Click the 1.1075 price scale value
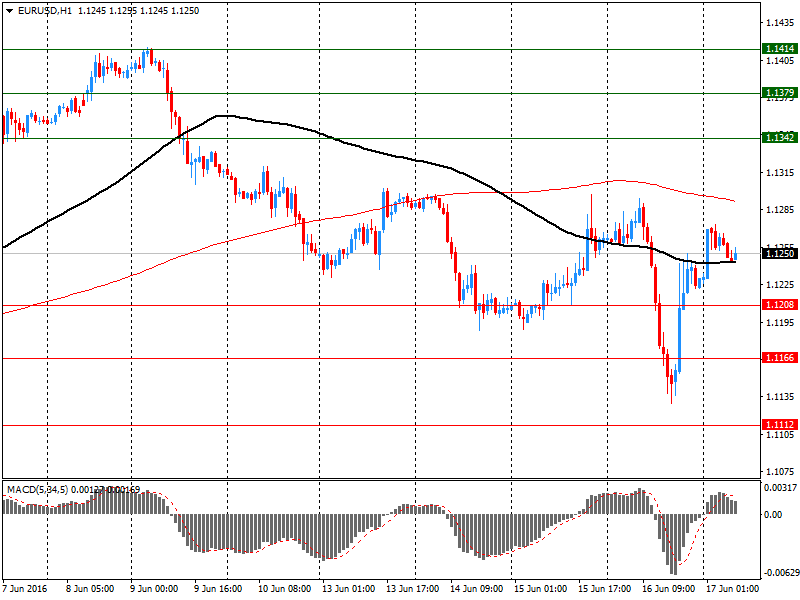800x600 pixels. coord(780,471)
